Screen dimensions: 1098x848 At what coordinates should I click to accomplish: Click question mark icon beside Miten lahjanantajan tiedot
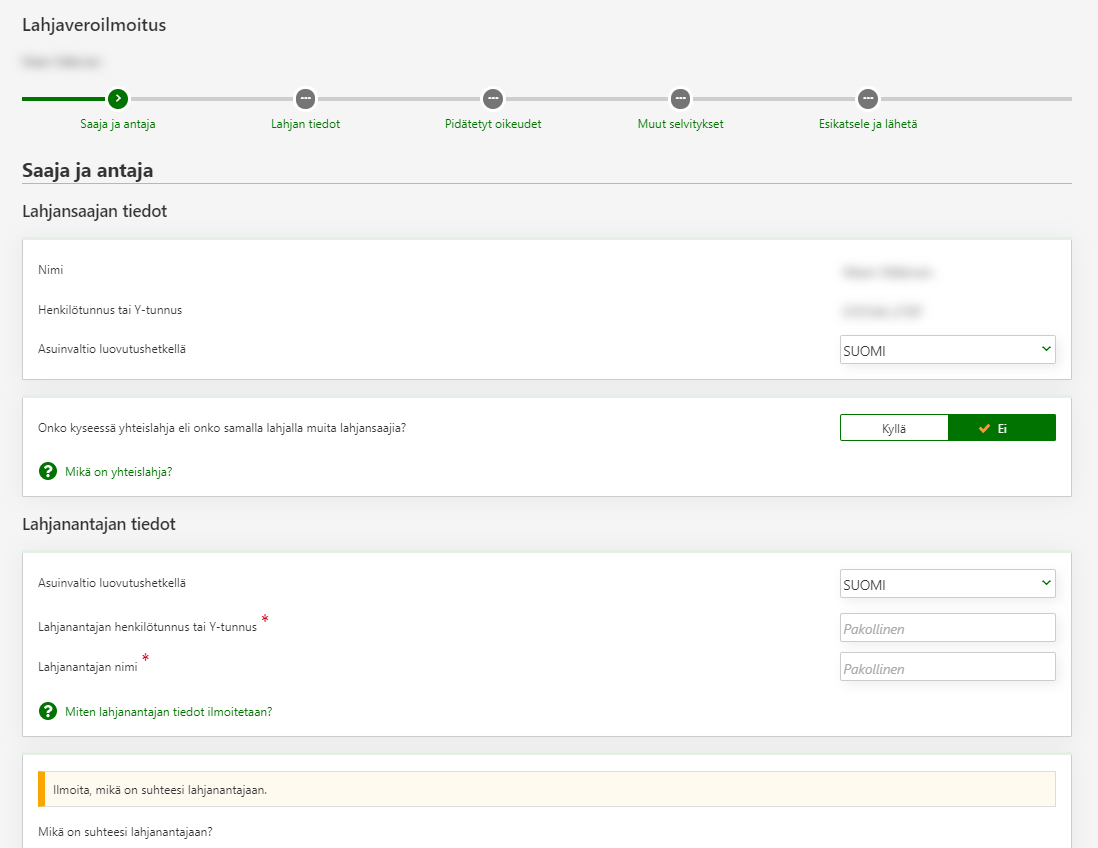pos(48,711)
